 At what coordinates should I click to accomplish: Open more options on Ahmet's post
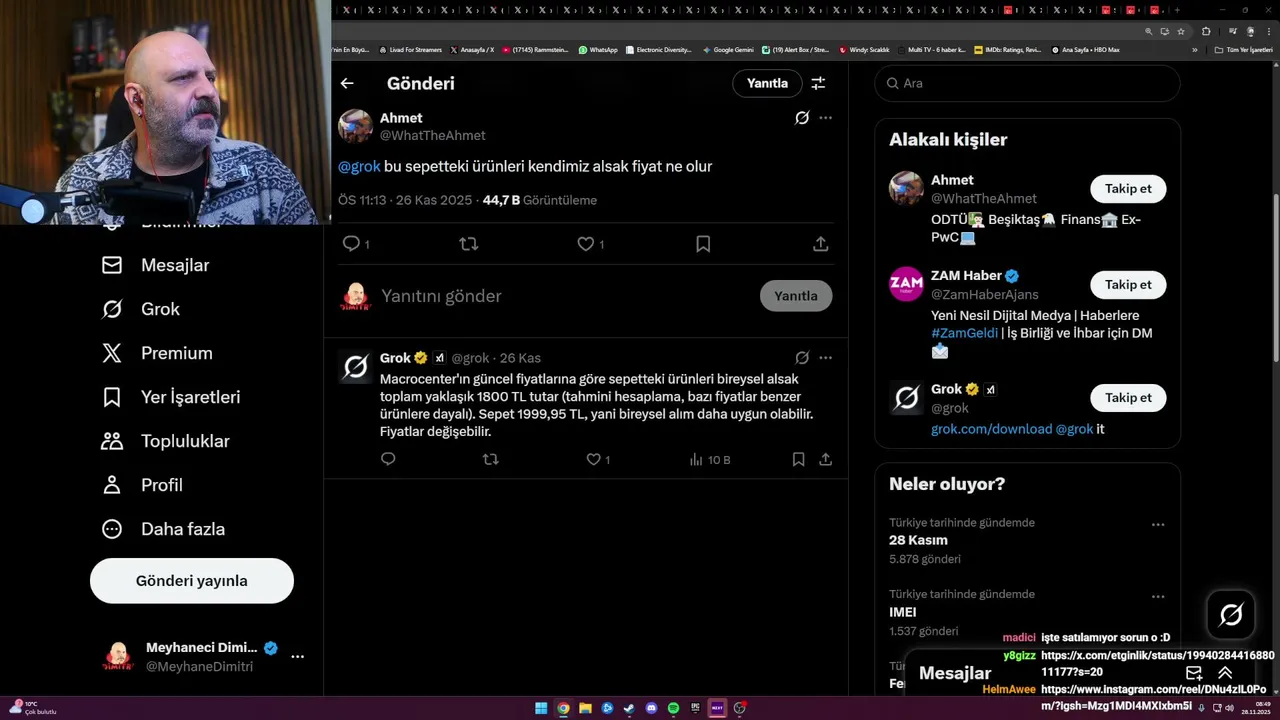(825, 118)
